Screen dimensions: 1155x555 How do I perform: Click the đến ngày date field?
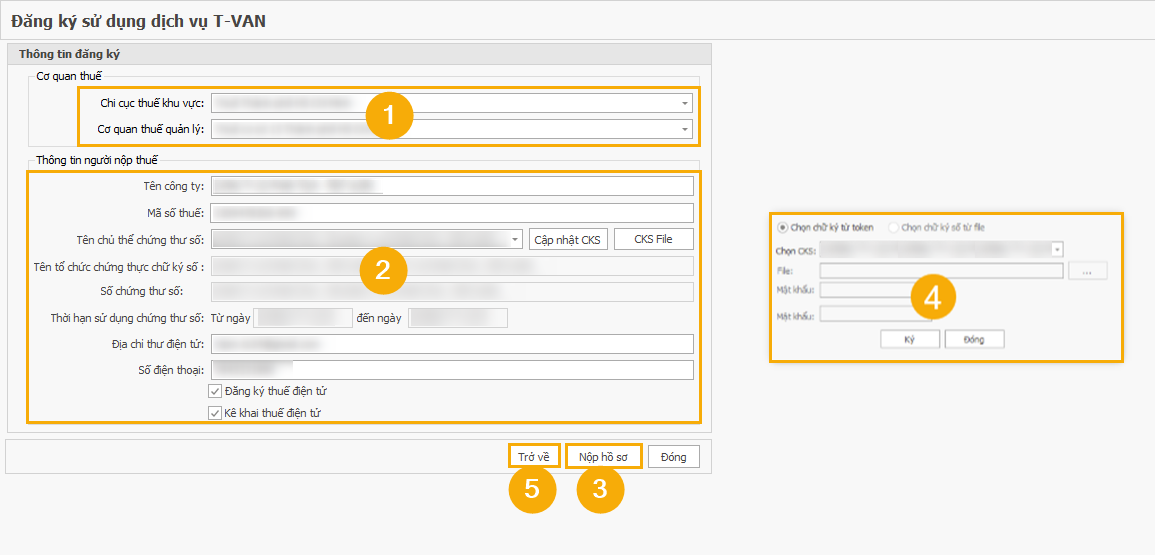(458, 318)
